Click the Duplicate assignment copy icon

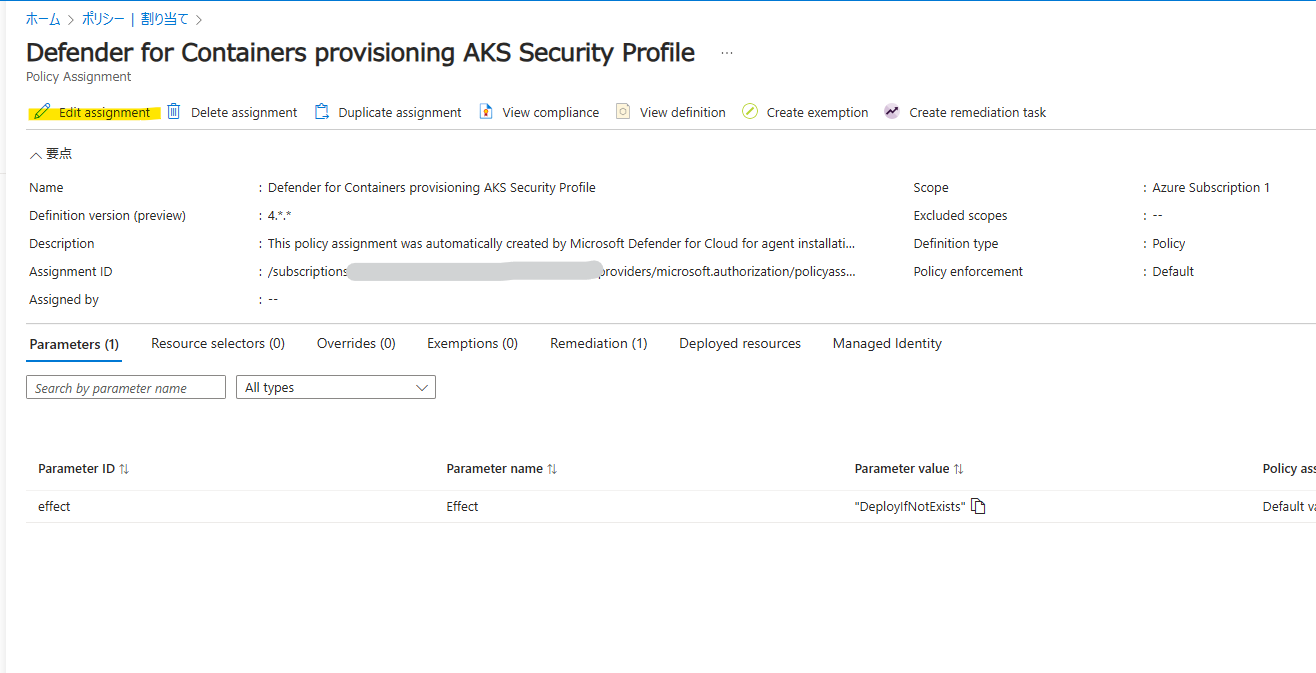(x=322, y=111)
